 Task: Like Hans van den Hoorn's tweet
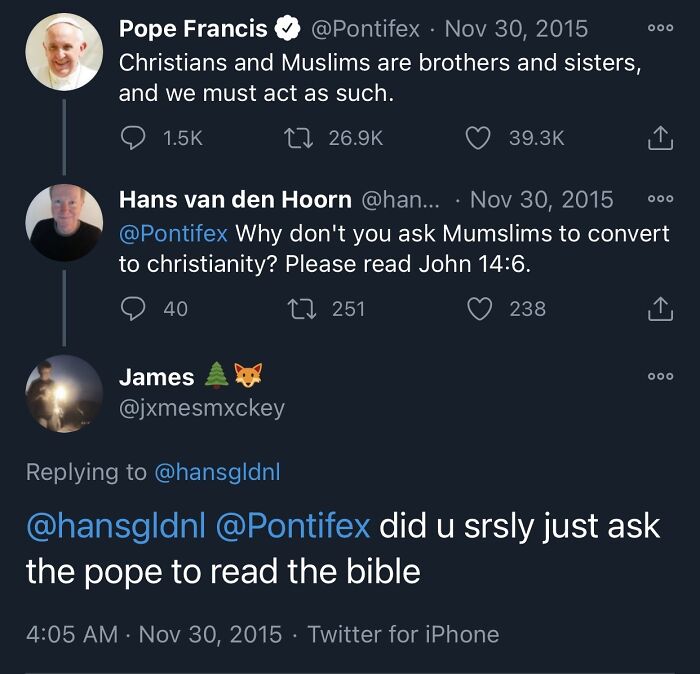click(x=480, y=309)
